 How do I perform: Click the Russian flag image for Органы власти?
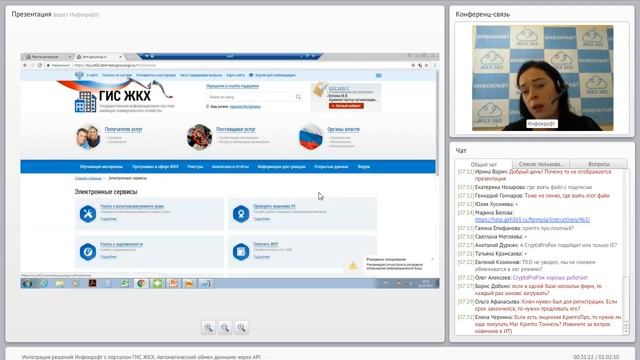pos(311,137)
